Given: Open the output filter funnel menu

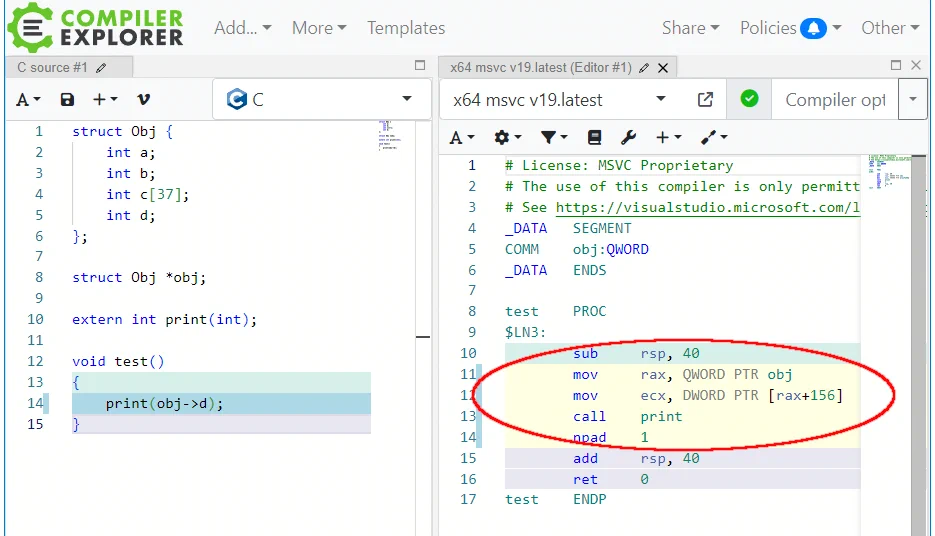Looking at the screenshot, I should click(x=553, y=138).
